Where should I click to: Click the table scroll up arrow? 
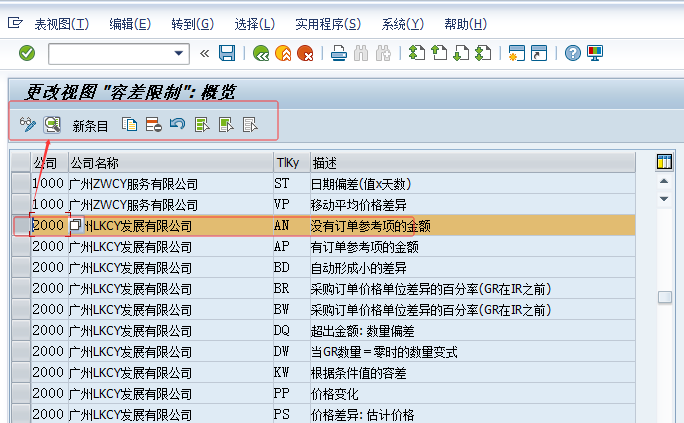click(664, 181)
